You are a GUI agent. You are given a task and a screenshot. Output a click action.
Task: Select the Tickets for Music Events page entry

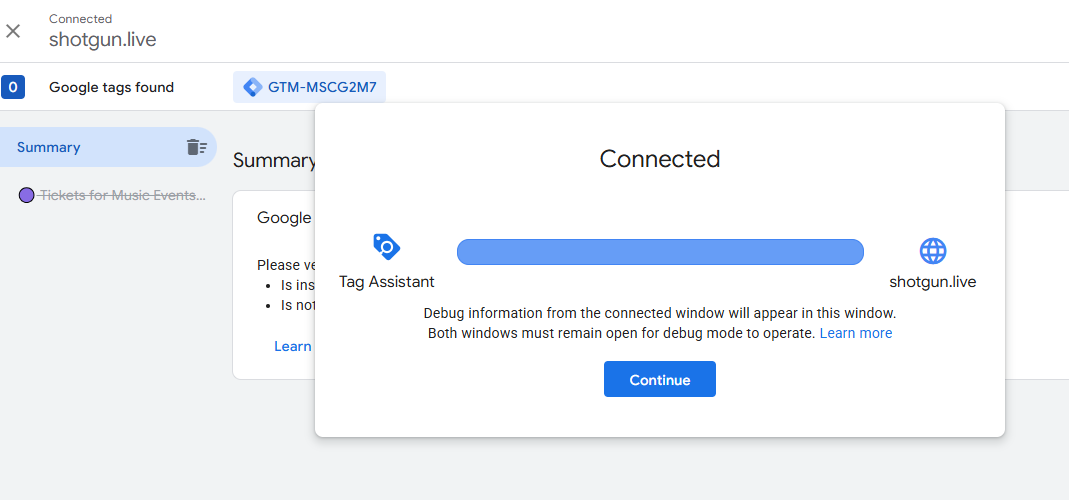[123, 196]
